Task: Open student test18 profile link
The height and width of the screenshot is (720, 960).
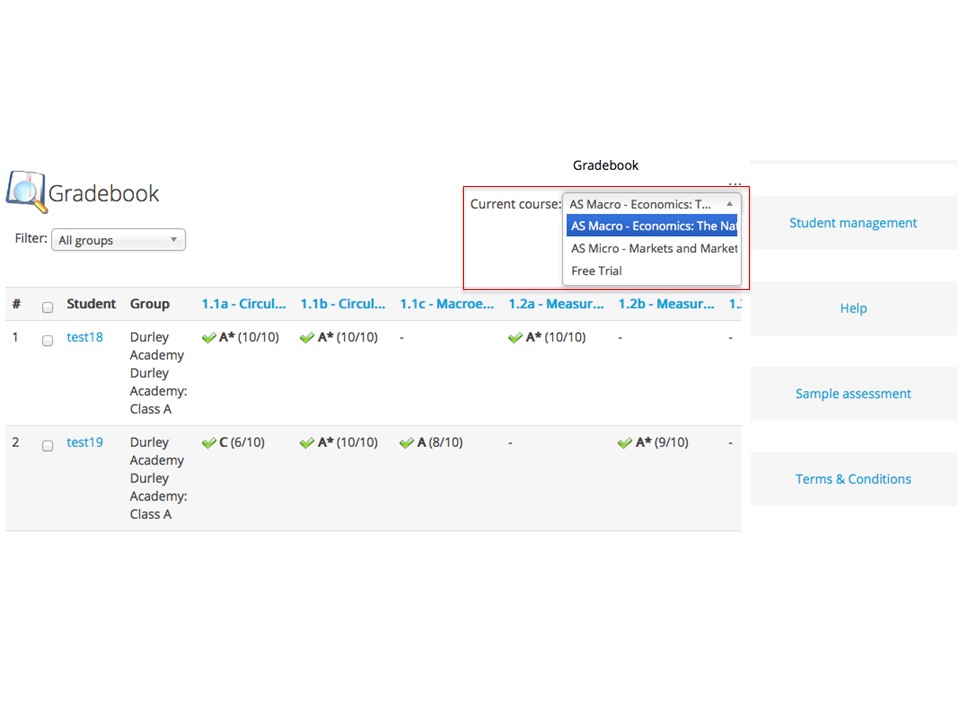Action: 84,337
